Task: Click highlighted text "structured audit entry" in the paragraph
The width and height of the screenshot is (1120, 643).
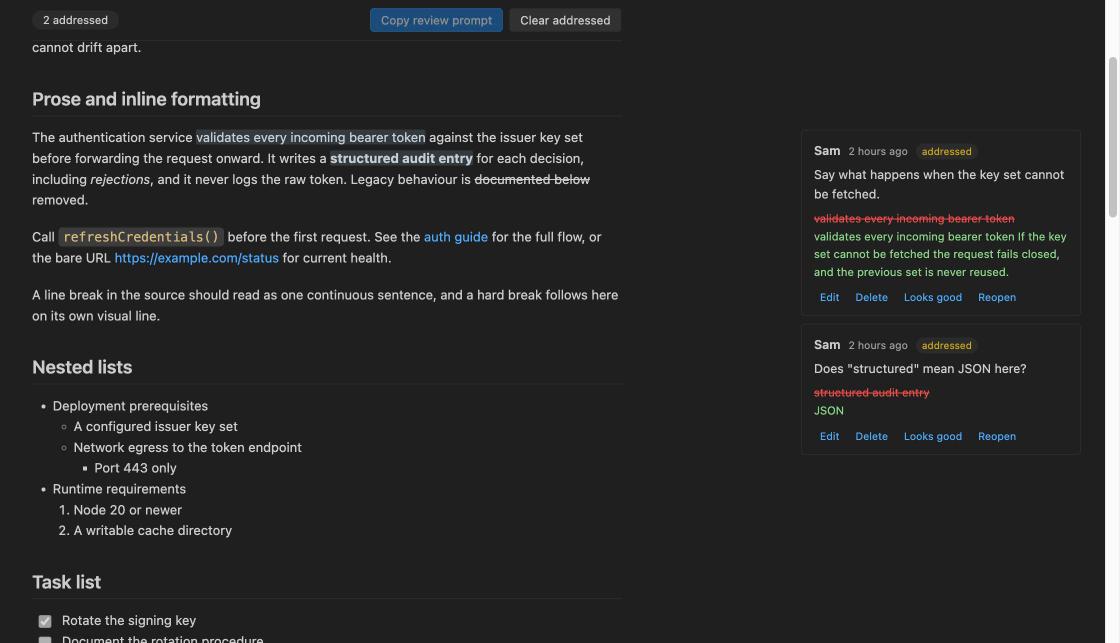Action: [401, 158]
